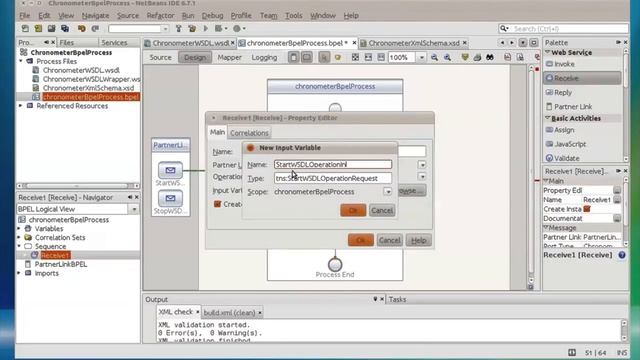Switch to the Mapper view tab

pyautogui.click(x=229, y=58)
